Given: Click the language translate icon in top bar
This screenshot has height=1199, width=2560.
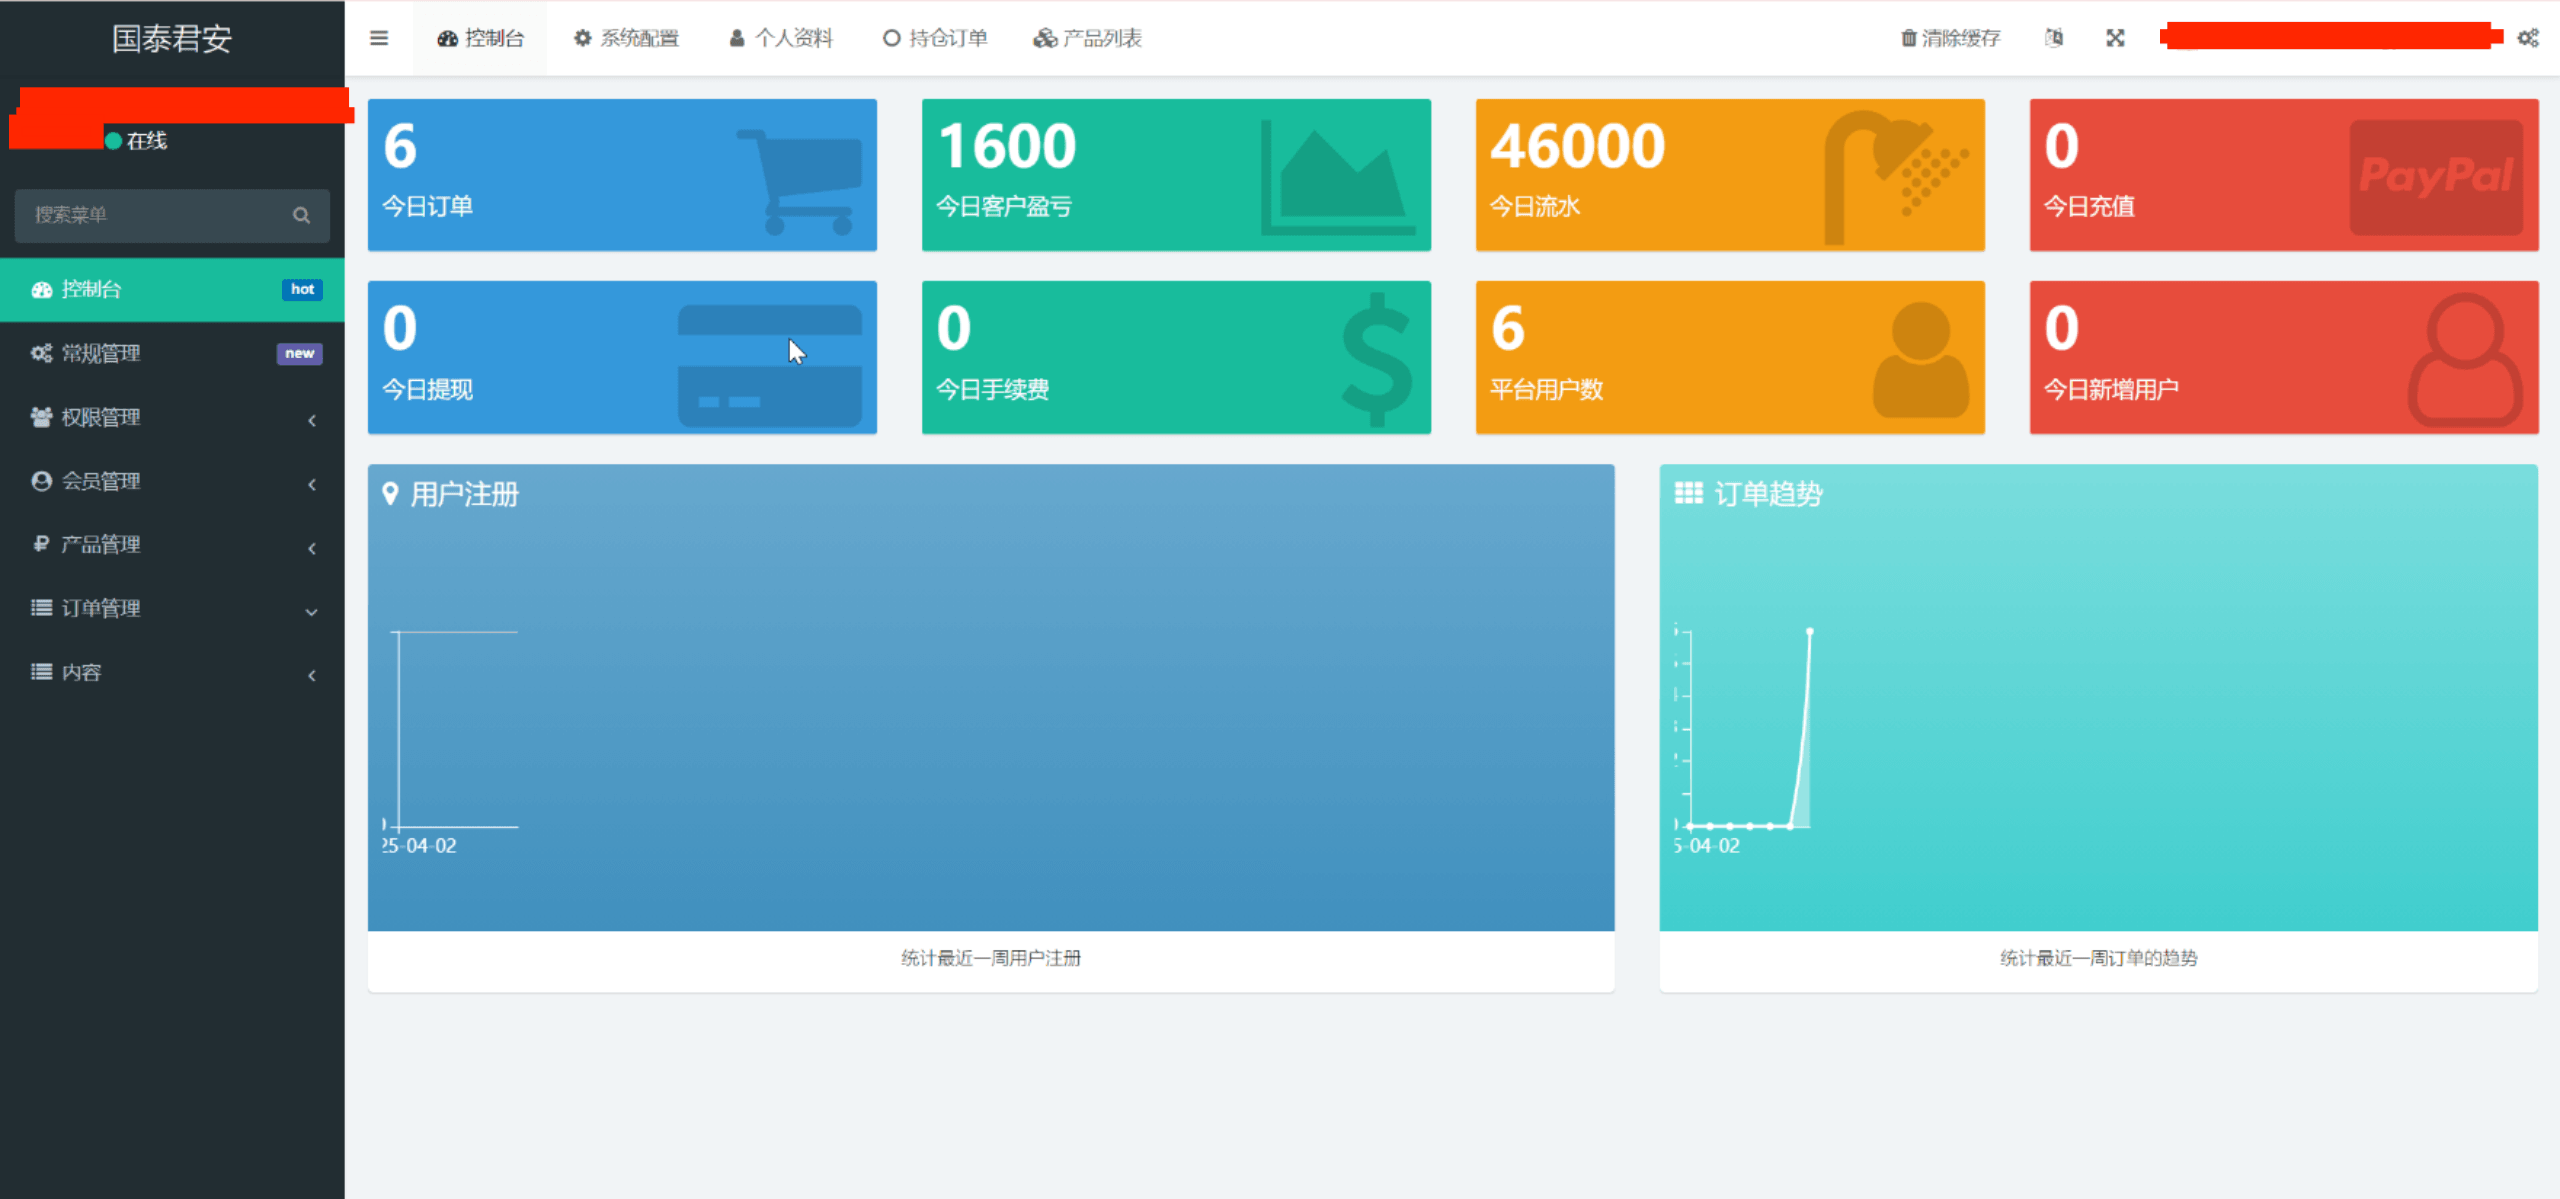Looking at the screenshot, I should [x=2054, y=38].
